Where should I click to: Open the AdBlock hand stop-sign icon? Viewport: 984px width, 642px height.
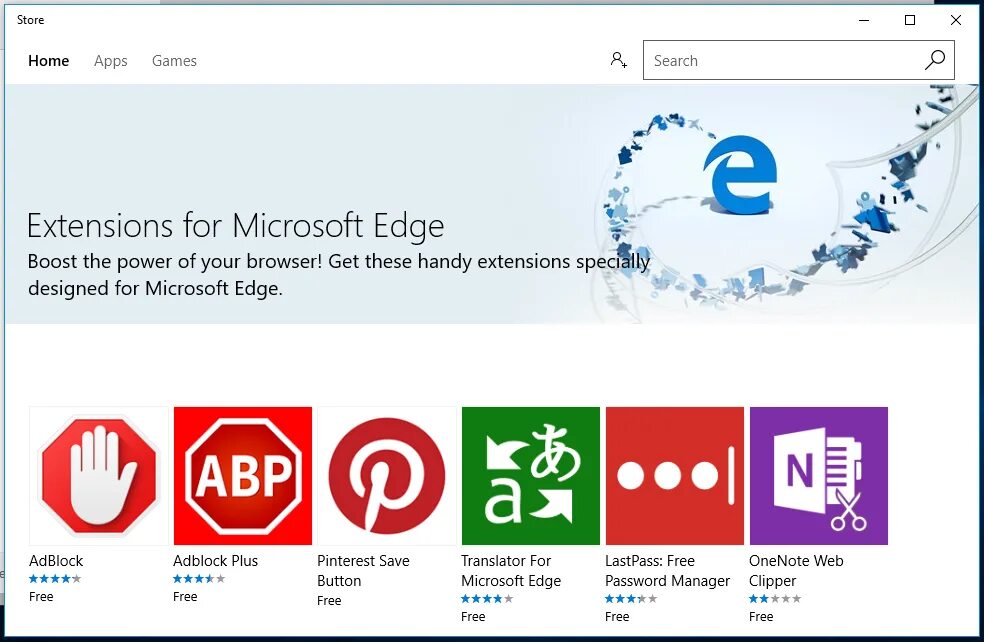click(99, 476)
